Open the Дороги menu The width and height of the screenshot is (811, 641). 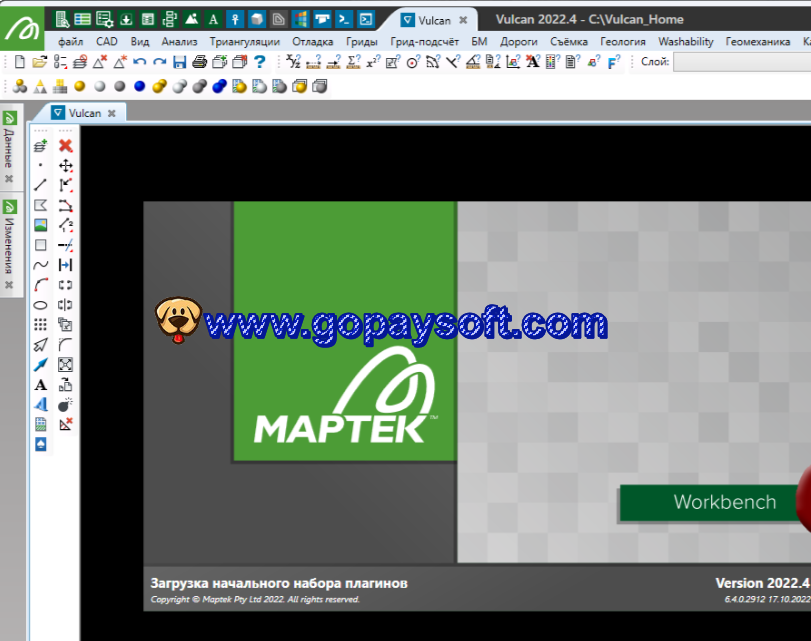tap(519, 42)
